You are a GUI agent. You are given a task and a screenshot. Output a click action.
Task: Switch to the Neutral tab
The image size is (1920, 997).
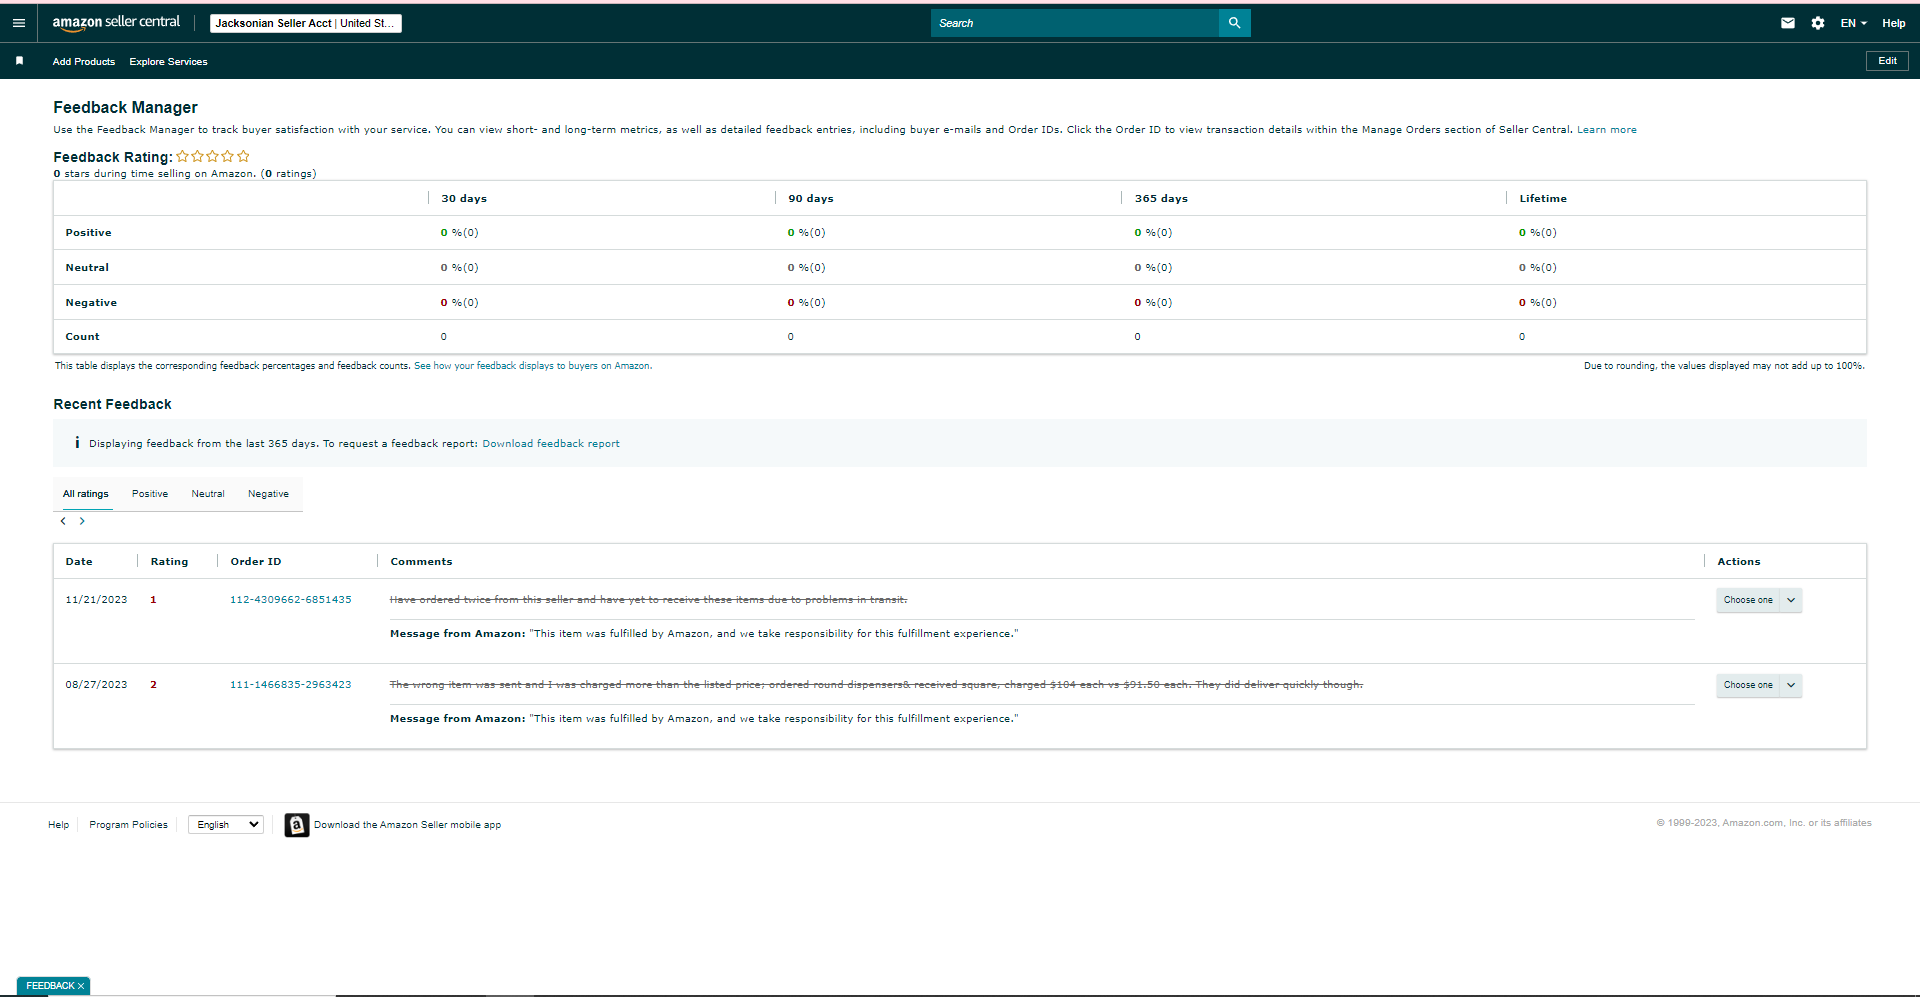click(x=208, y=494)
